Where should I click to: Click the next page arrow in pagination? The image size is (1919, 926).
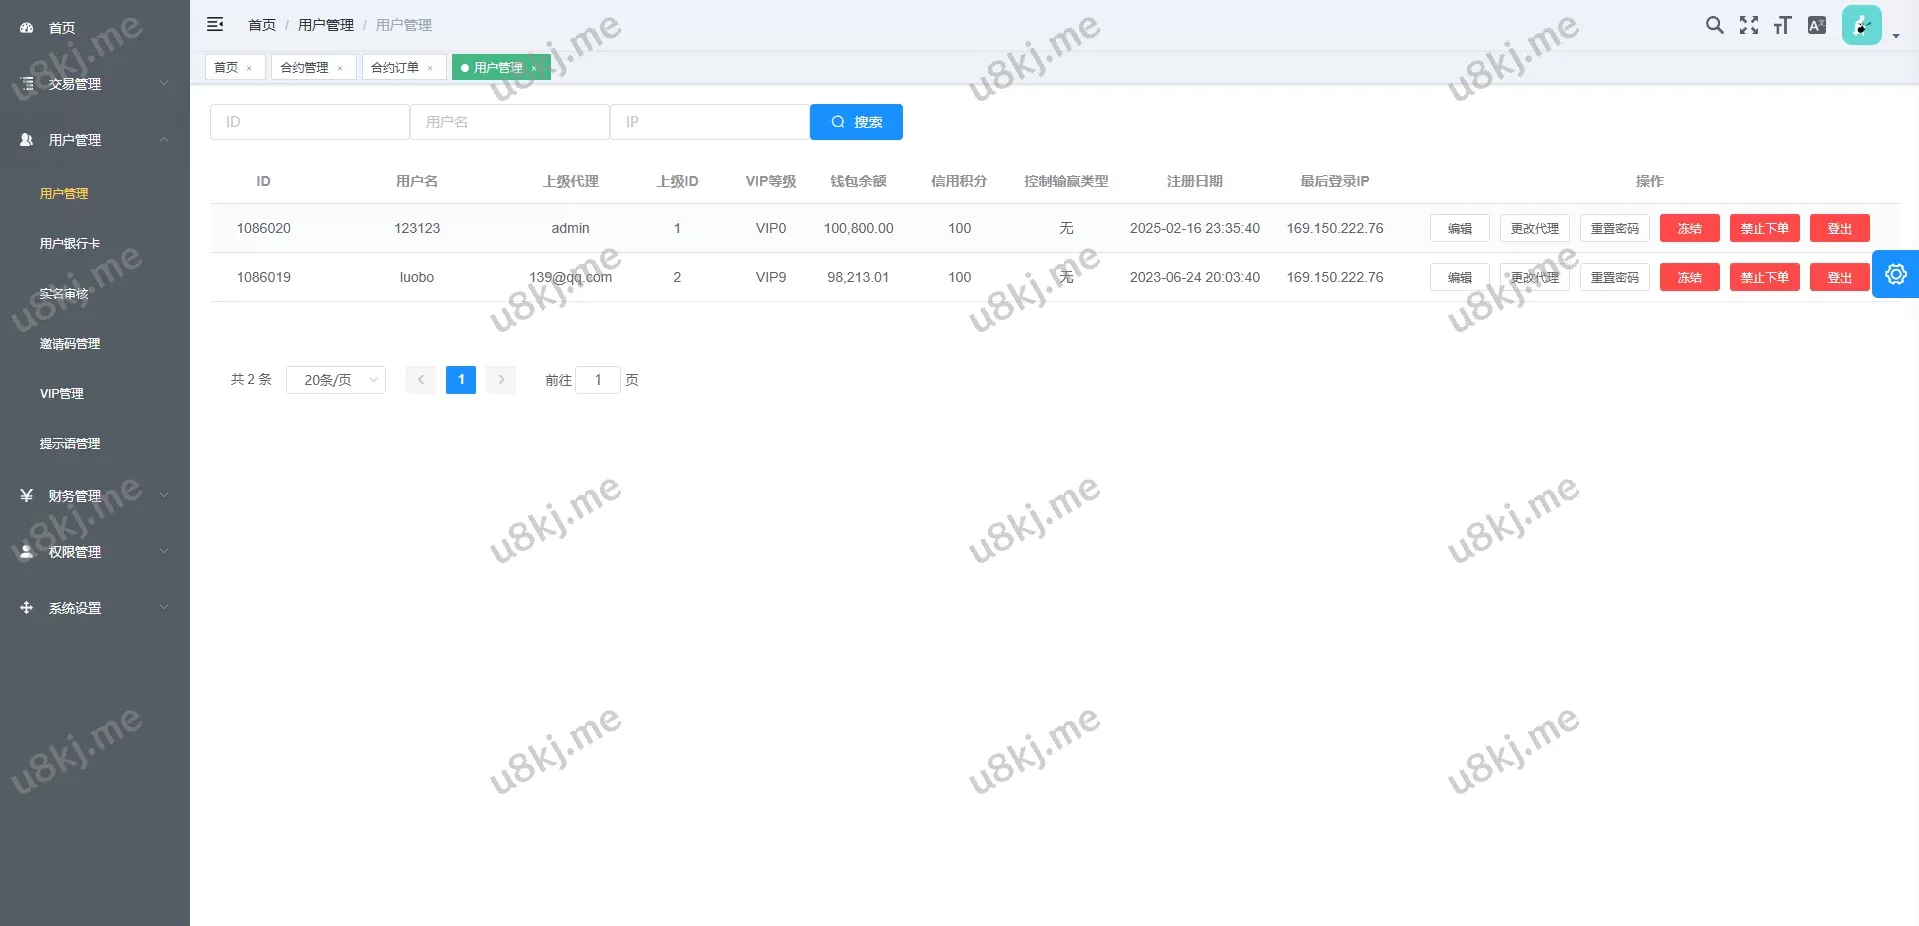(501, 380)
